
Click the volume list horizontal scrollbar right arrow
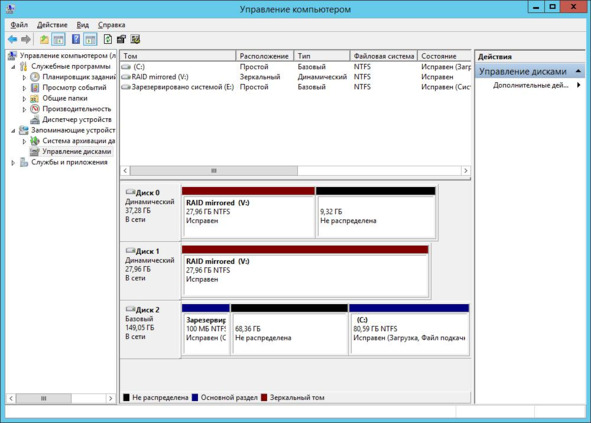pyautogui.click(x=465, y=171)
